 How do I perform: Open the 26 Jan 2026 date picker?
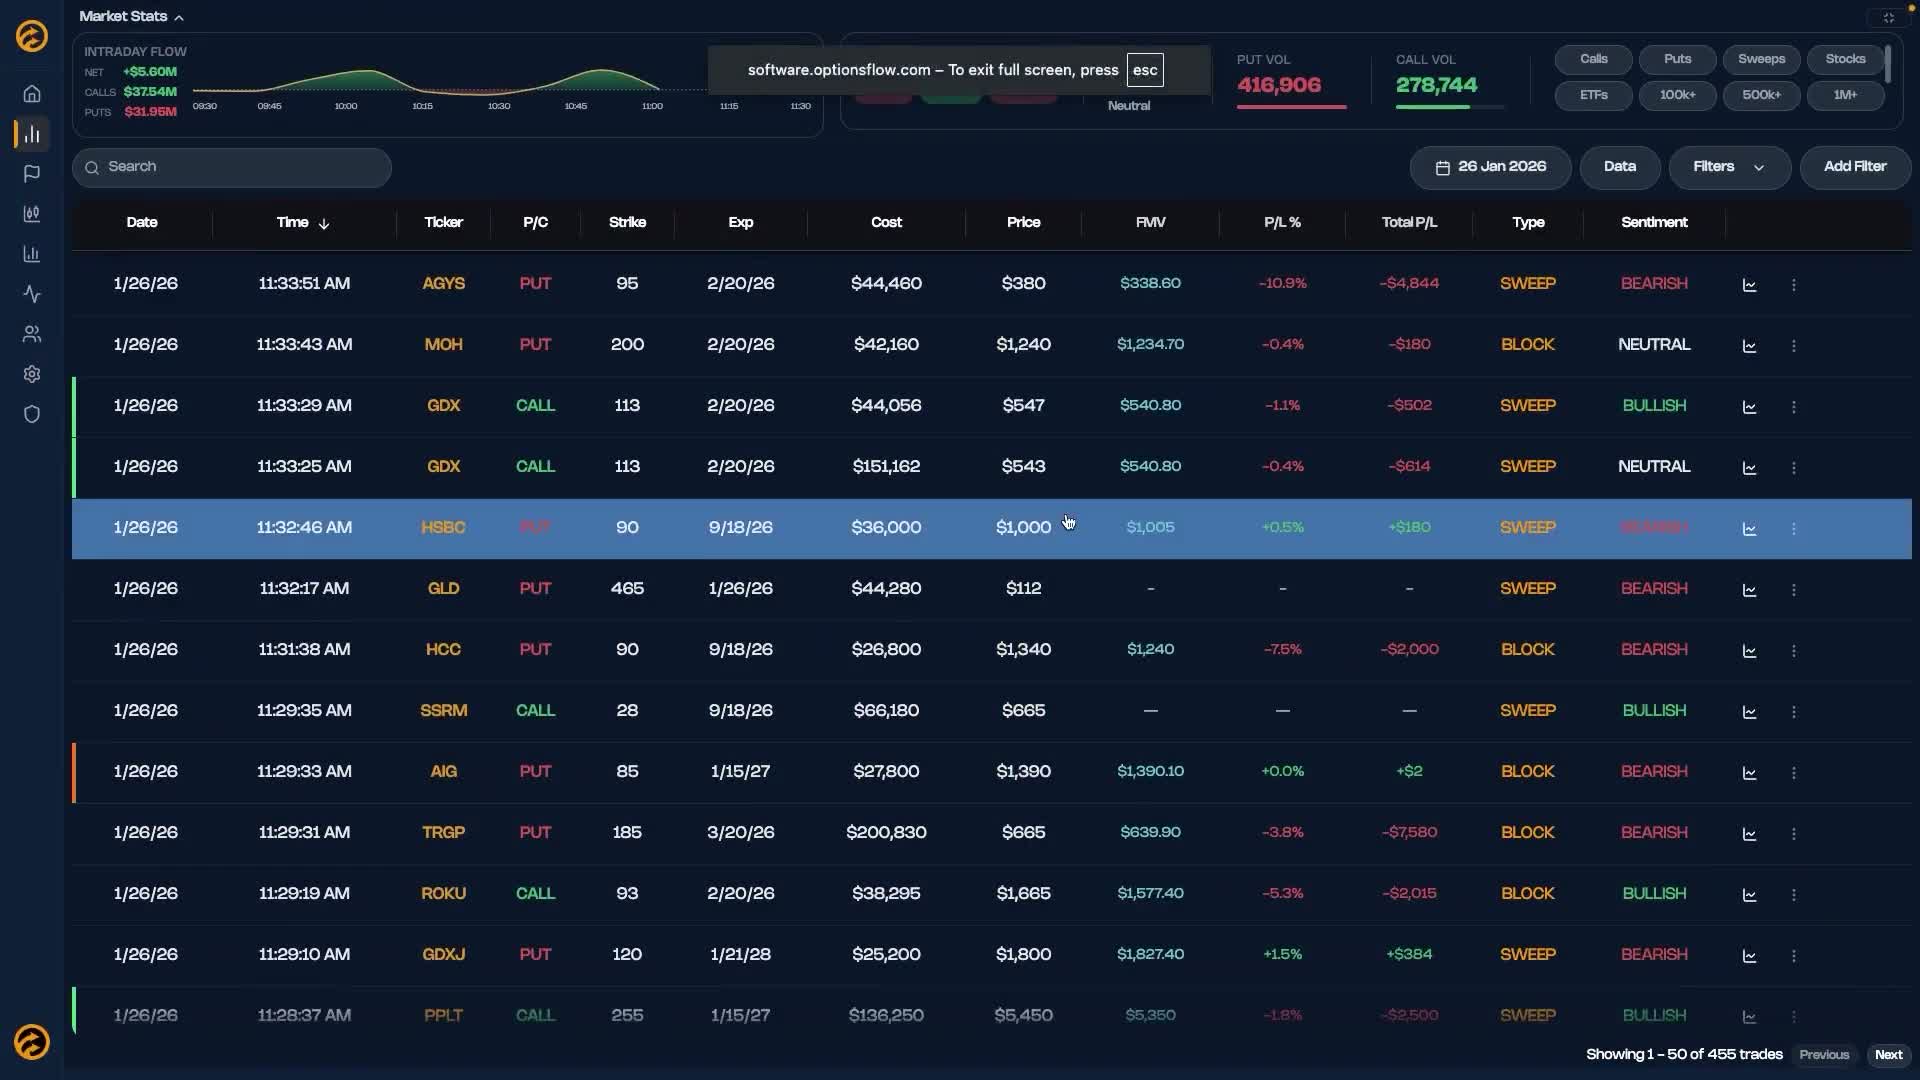(x=1490, y=167)
